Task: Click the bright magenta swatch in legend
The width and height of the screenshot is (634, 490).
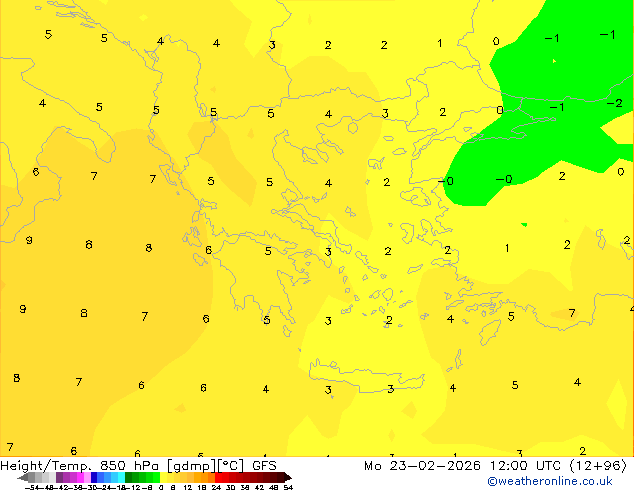Action: [x=80, y=477]
